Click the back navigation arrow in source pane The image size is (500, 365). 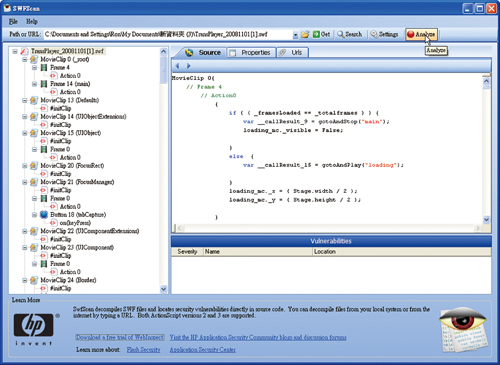click(177, 66)
